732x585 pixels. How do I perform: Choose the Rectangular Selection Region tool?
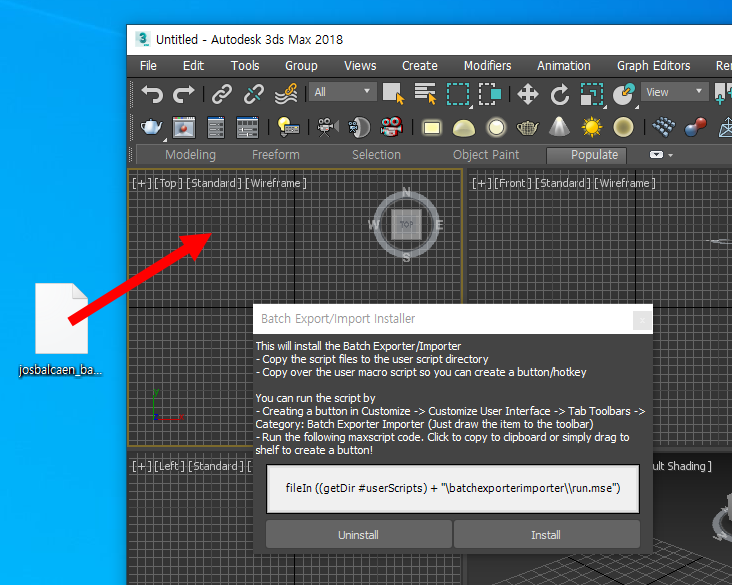coord(458,94)
